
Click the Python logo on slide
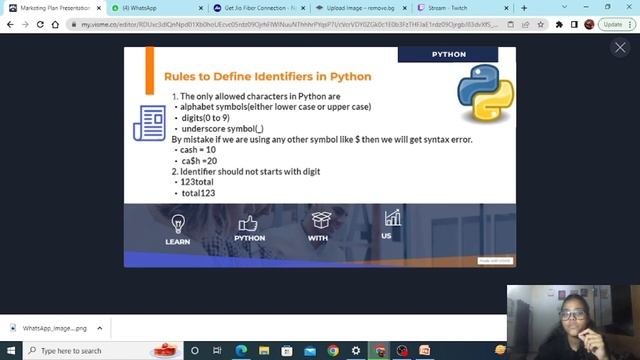click(x=486, y=93)
